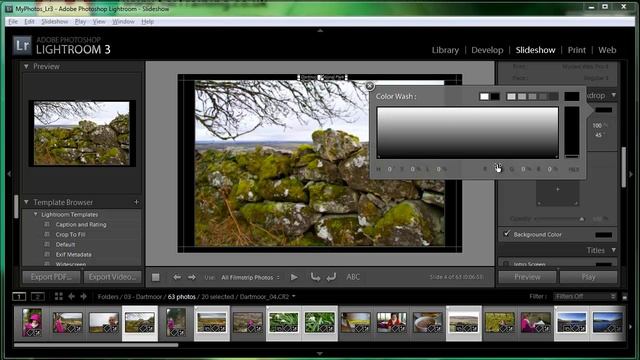Go forward using filmstrip bar right arrow
Viewport: 640px width, 360px height.
point(83,297)
